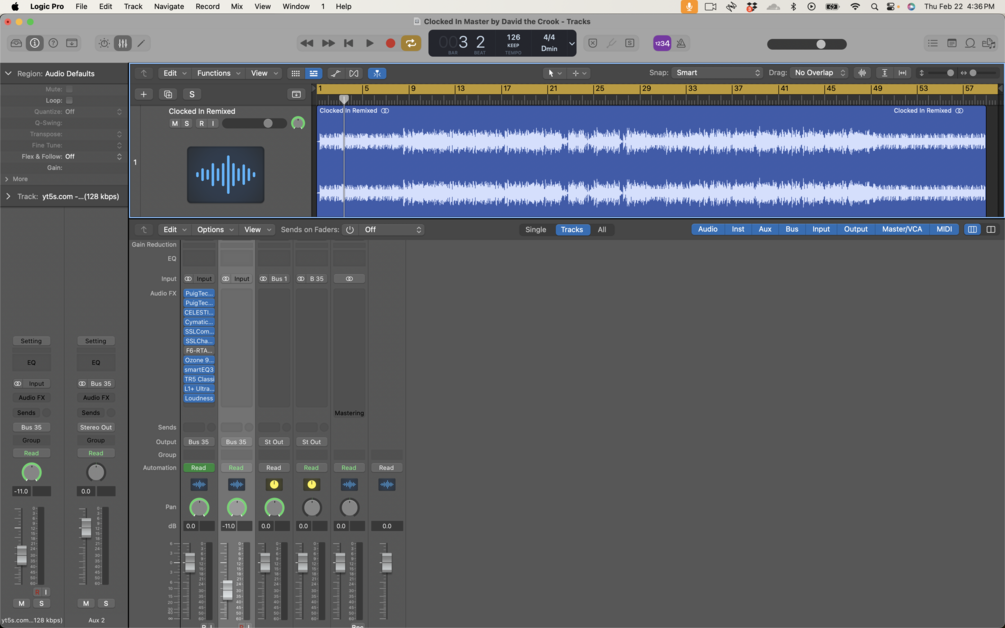
Task: Toggle the Flex show/hide button
Action: (354, 73)
